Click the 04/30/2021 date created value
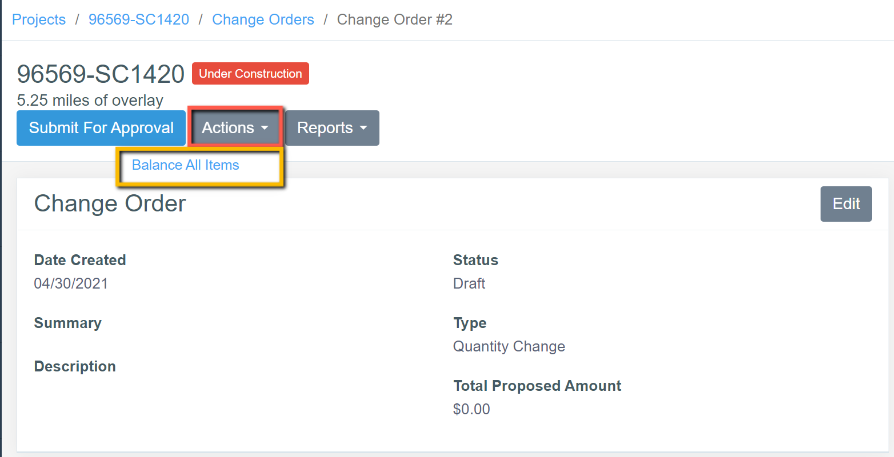894x457 pixels. 71,283
